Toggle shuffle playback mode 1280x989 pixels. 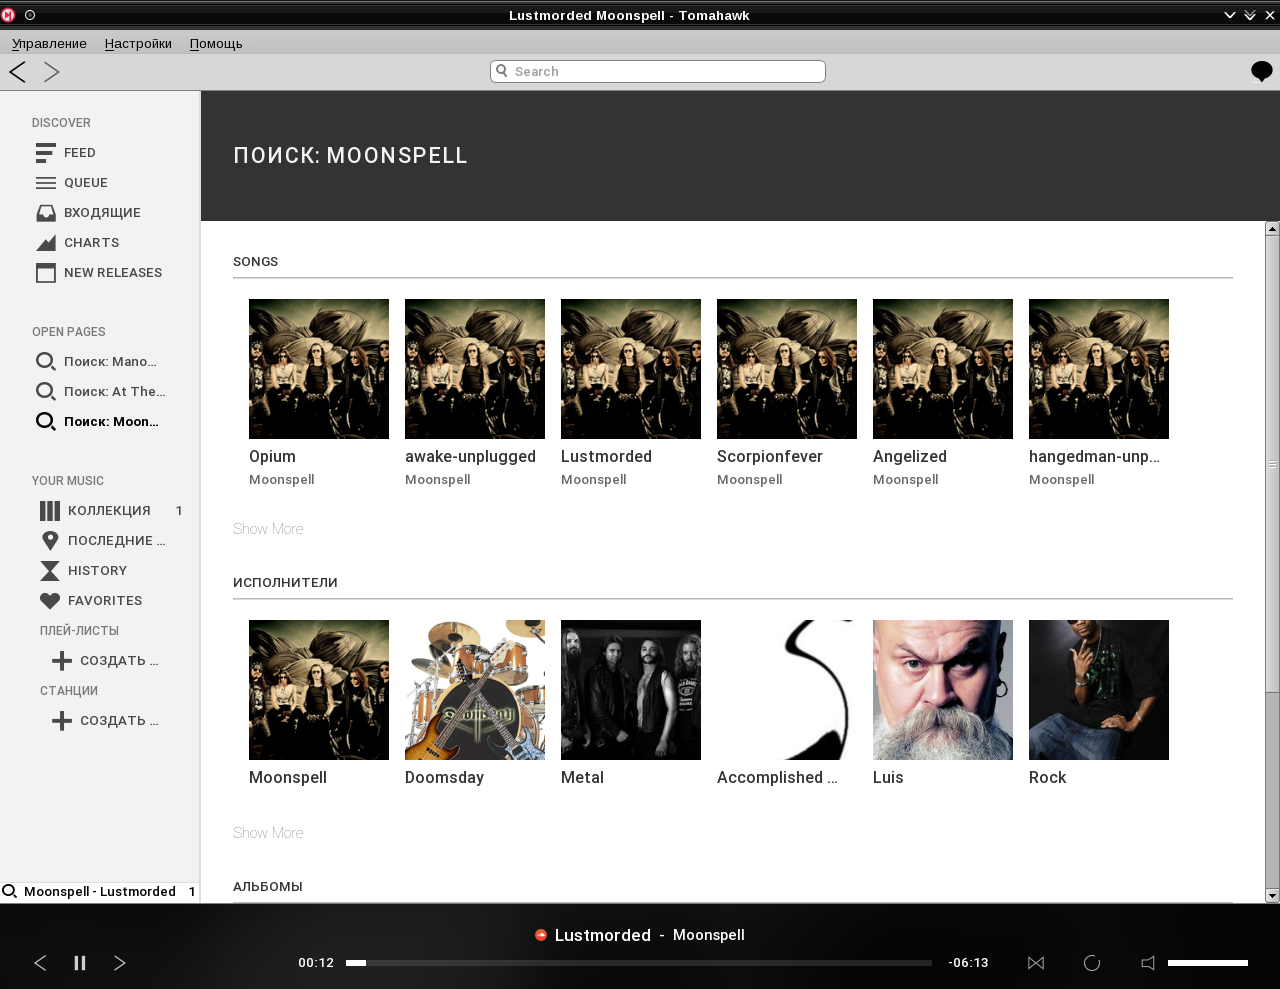click(1036, 963)
